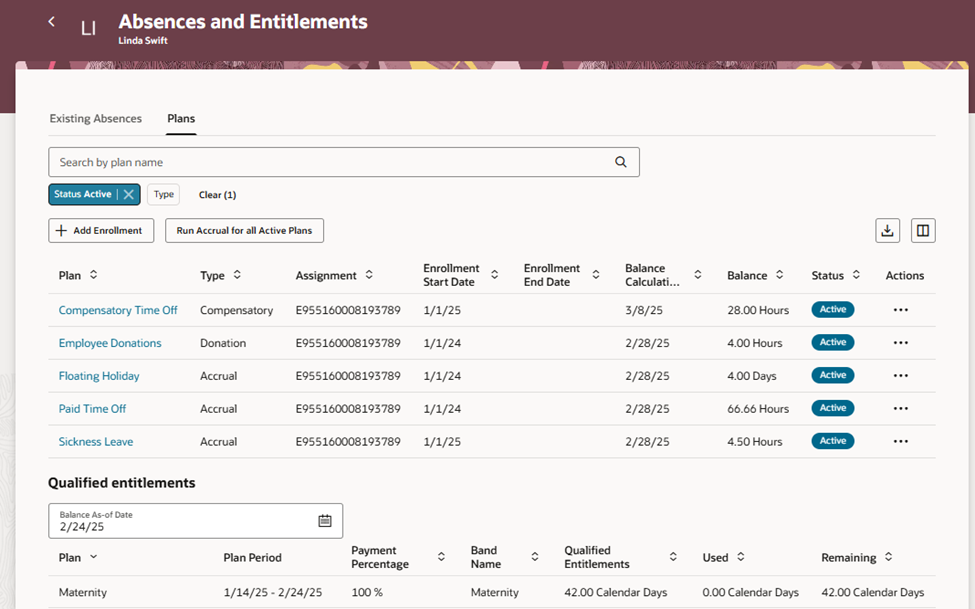Click the search magnifier icon
This screenshot has height=609, width=975.
[x=621, y=162]
